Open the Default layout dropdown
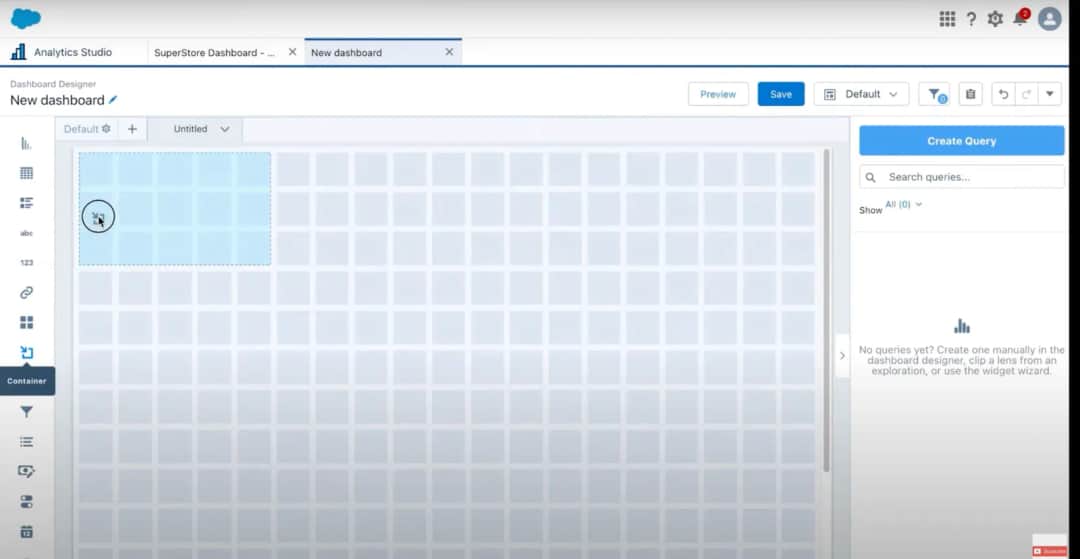 pos(861,94)
